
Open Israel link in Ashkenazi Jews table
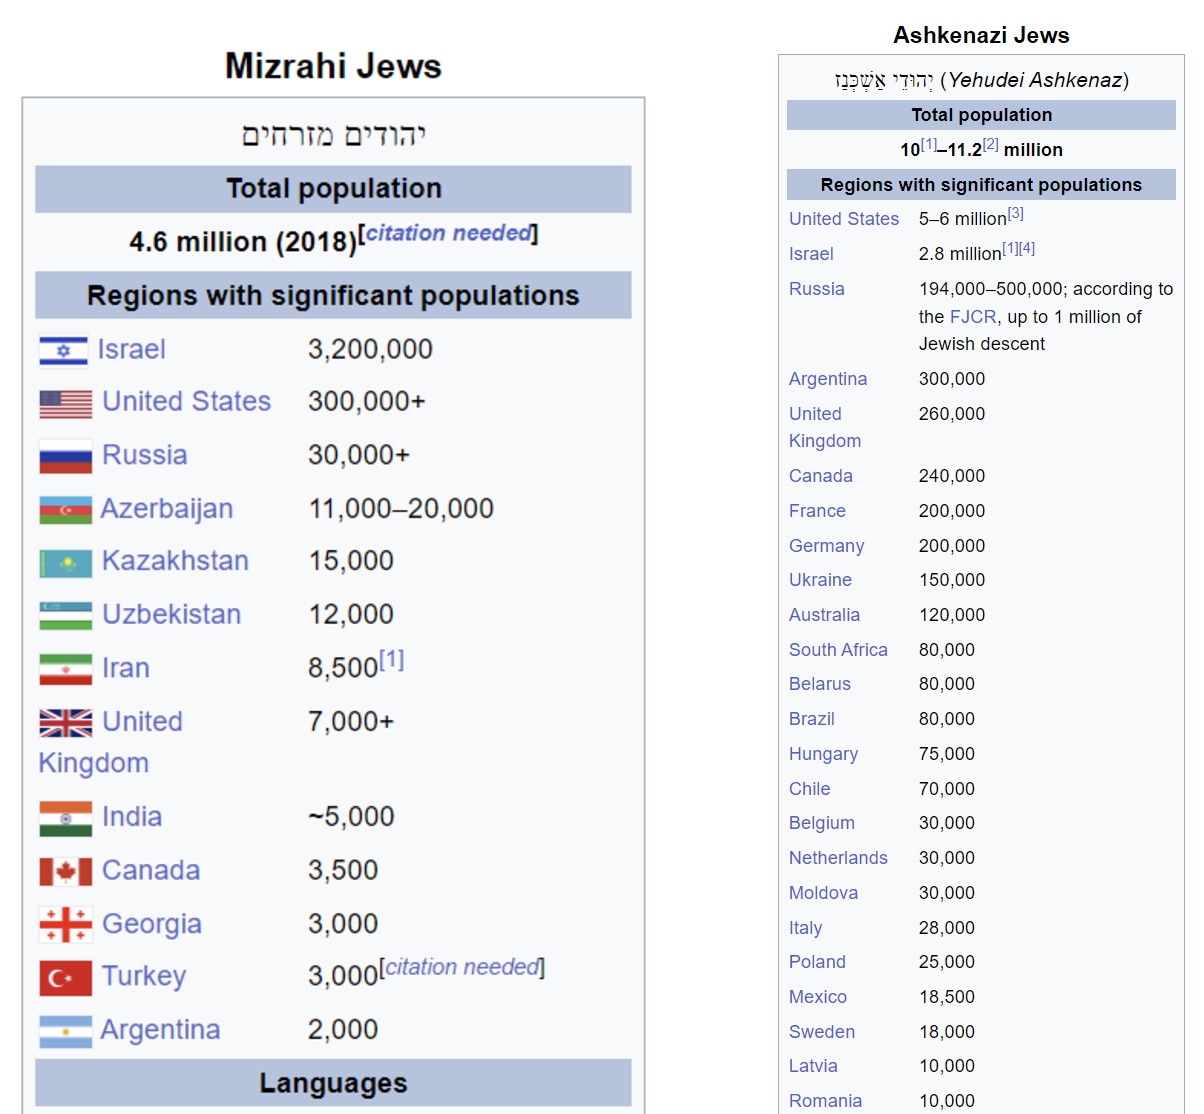point(811,254)
